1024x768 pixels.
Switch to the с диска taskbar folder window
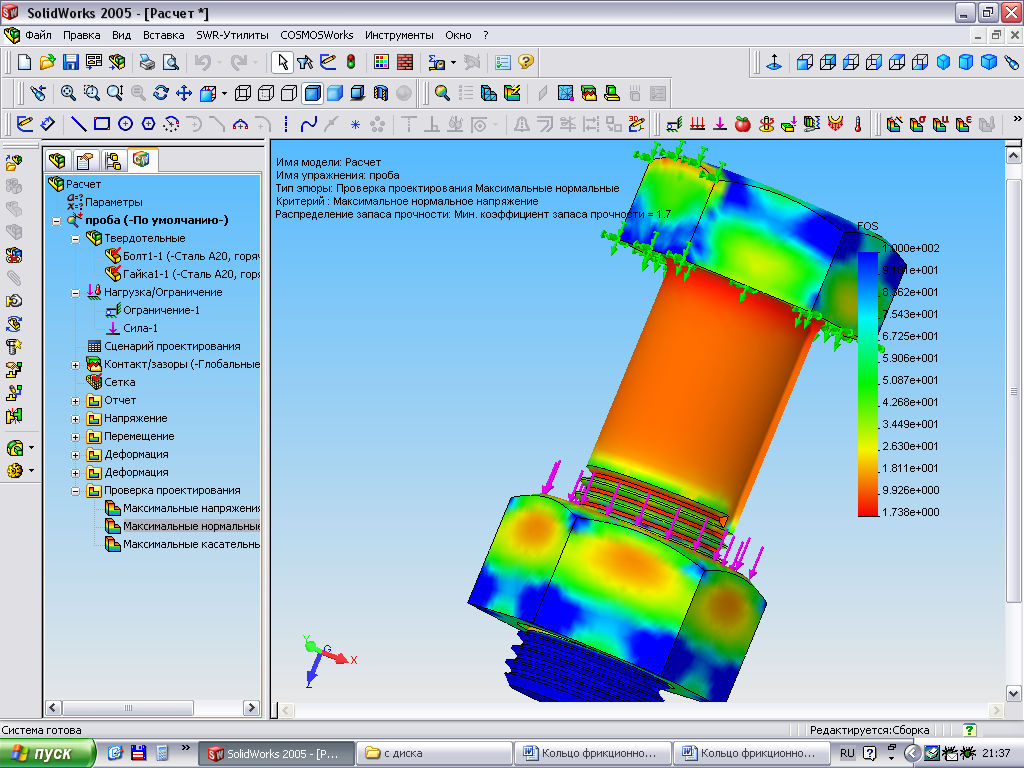coord(434,753)
